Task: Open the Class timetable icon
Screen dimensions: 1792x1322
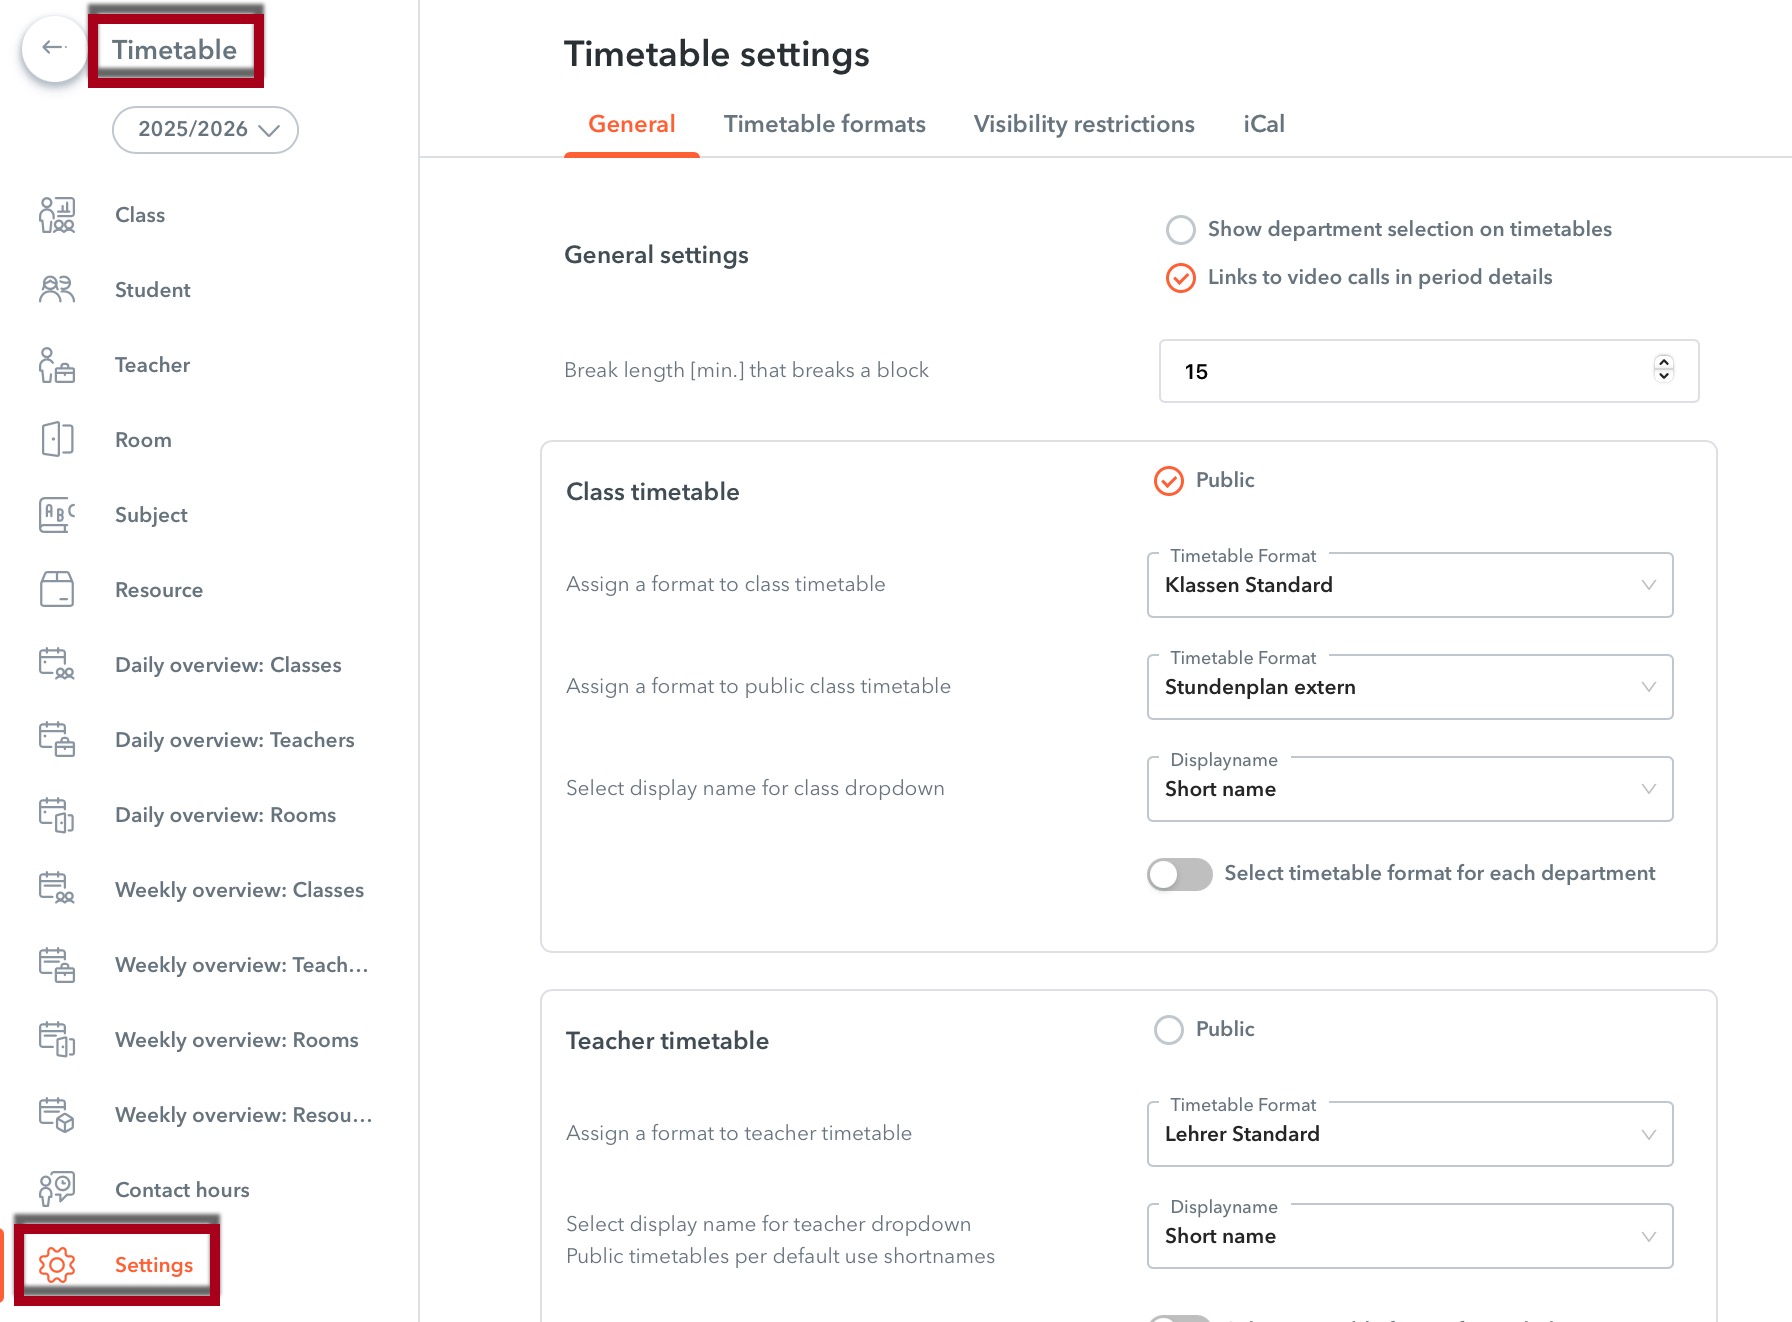Action: tap(57, 215)
